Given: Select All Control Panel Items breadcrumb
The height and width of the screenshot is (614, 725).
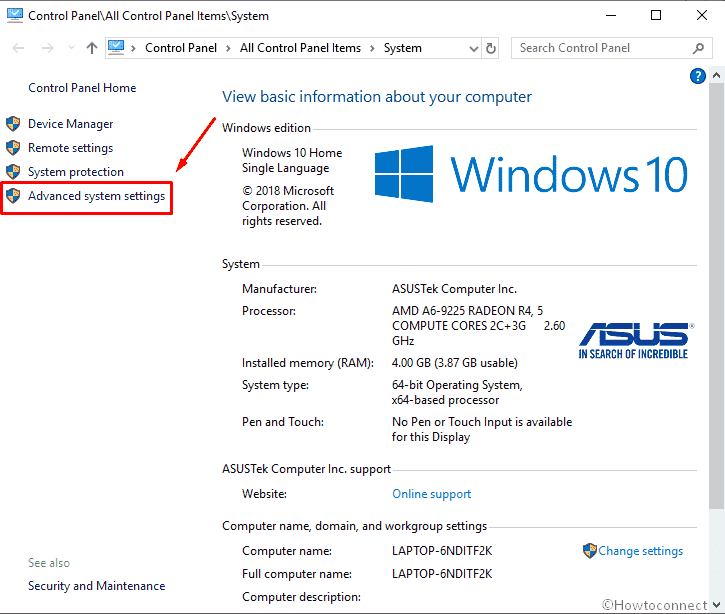Looking at the screenshot, I should 300,48.
